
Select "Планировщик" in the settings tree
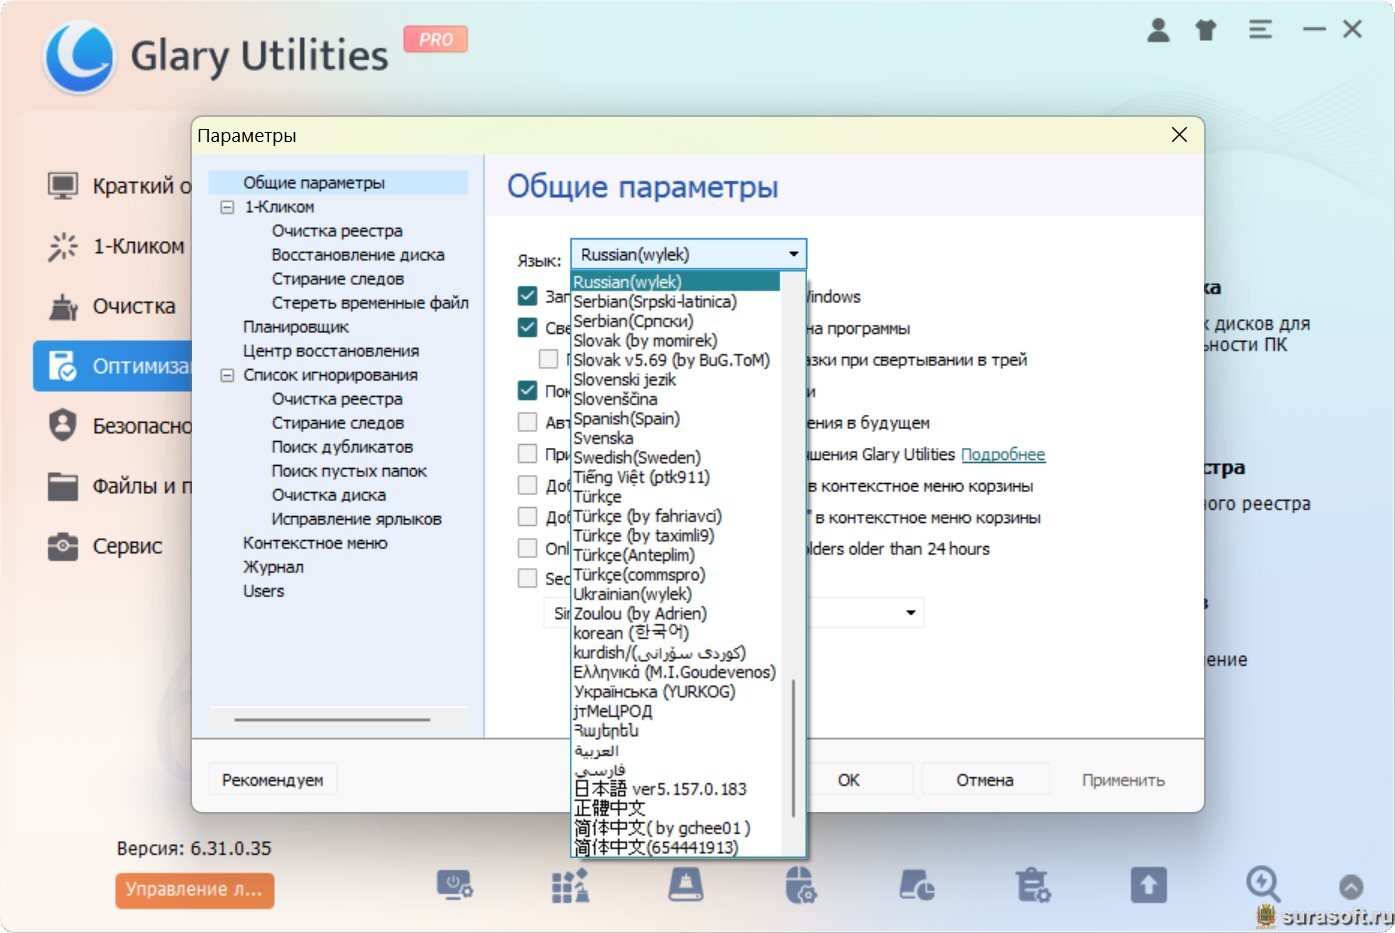point(296,327)
